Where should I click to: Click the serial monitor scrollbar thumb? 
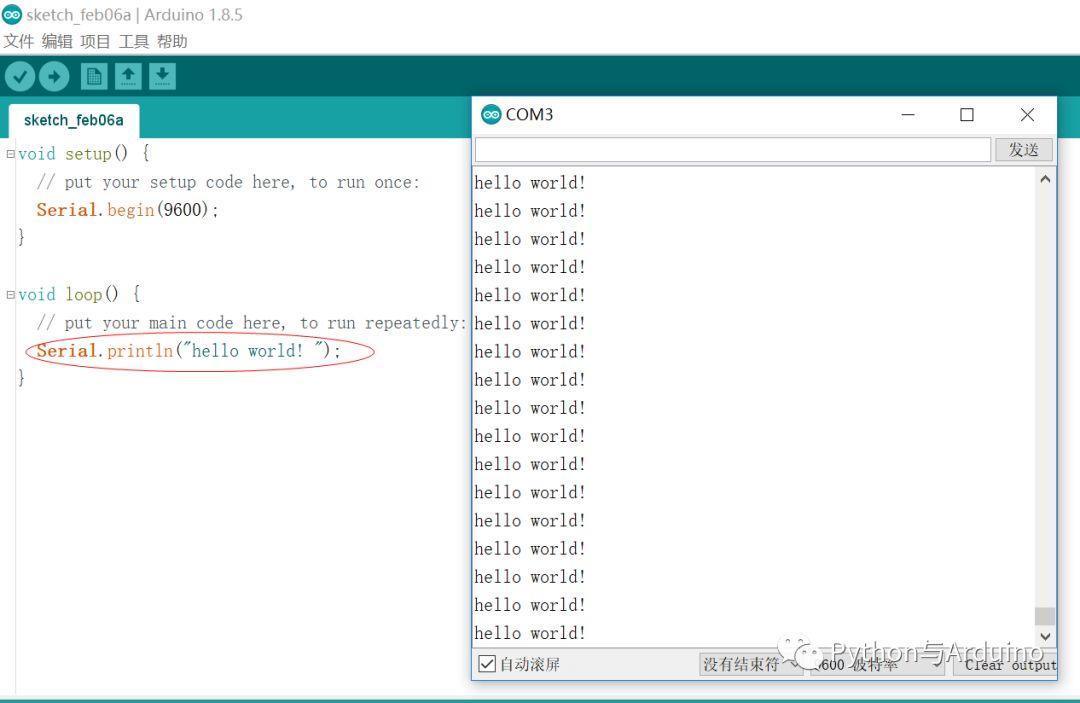(x=1045, y=616)
